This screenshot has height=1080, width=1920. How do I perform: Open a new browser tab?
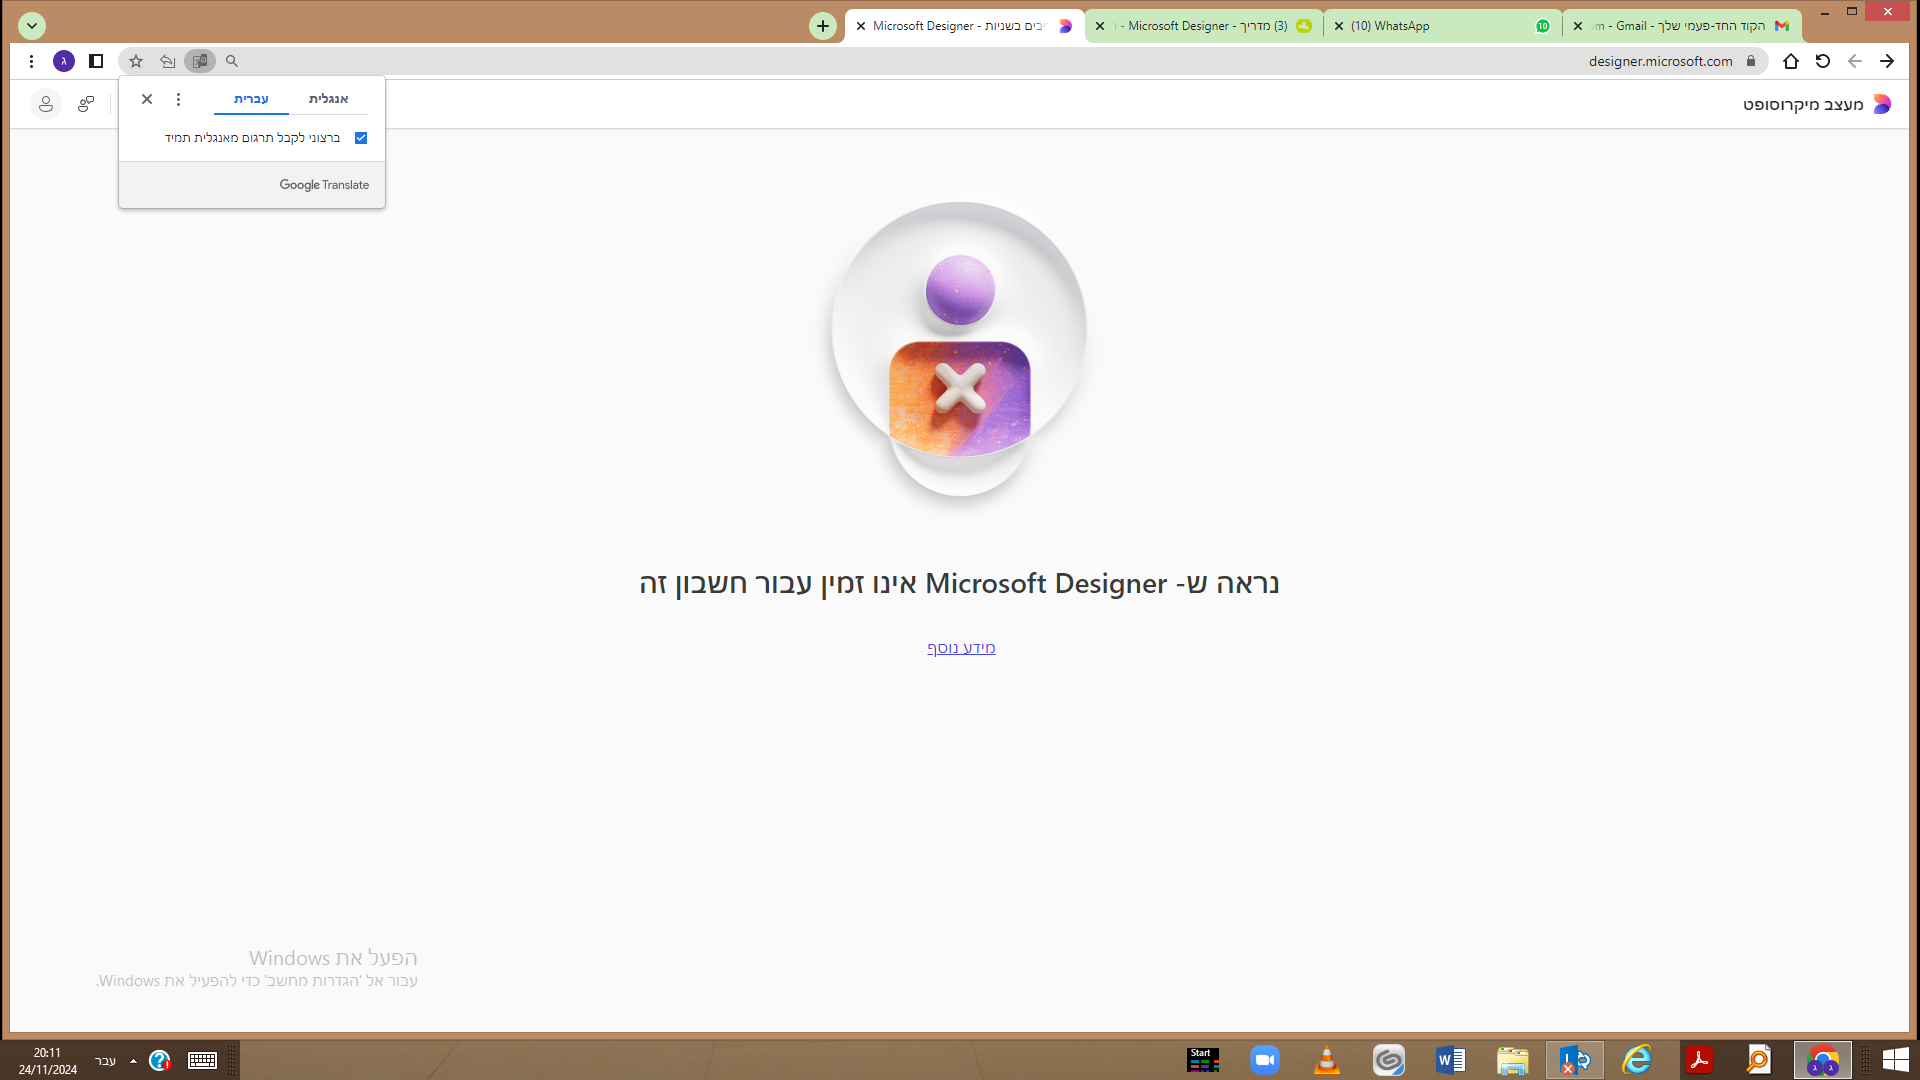[x=822, y=26]
